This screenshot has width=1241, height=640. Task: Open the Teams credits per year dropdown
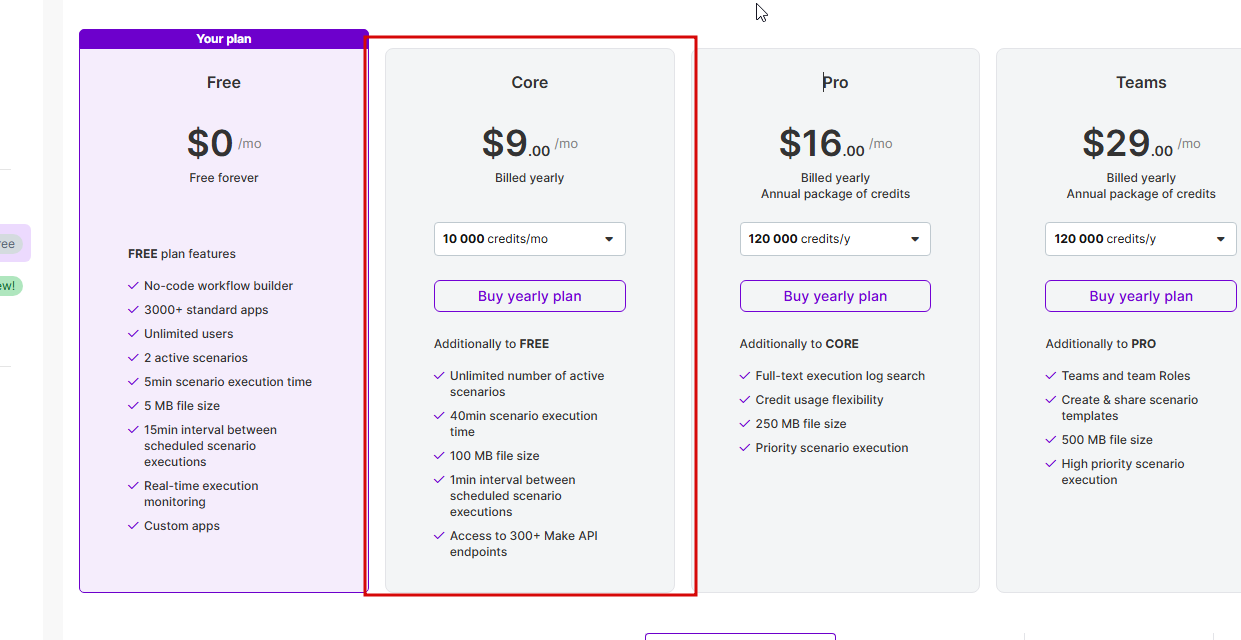click(1140, 239)
